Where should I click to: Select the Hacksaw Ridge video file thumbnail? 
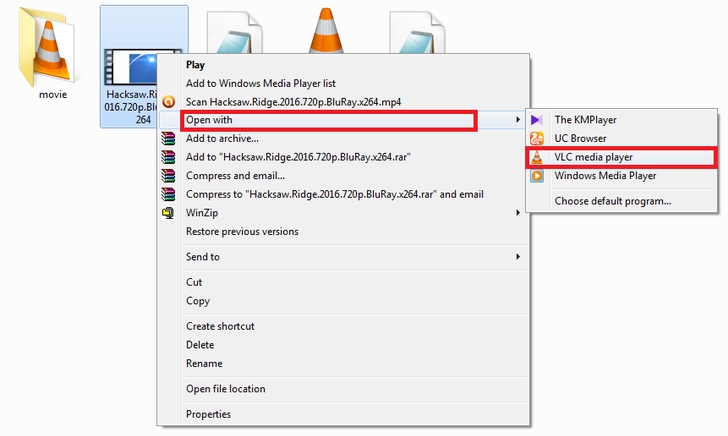[132, 68]
